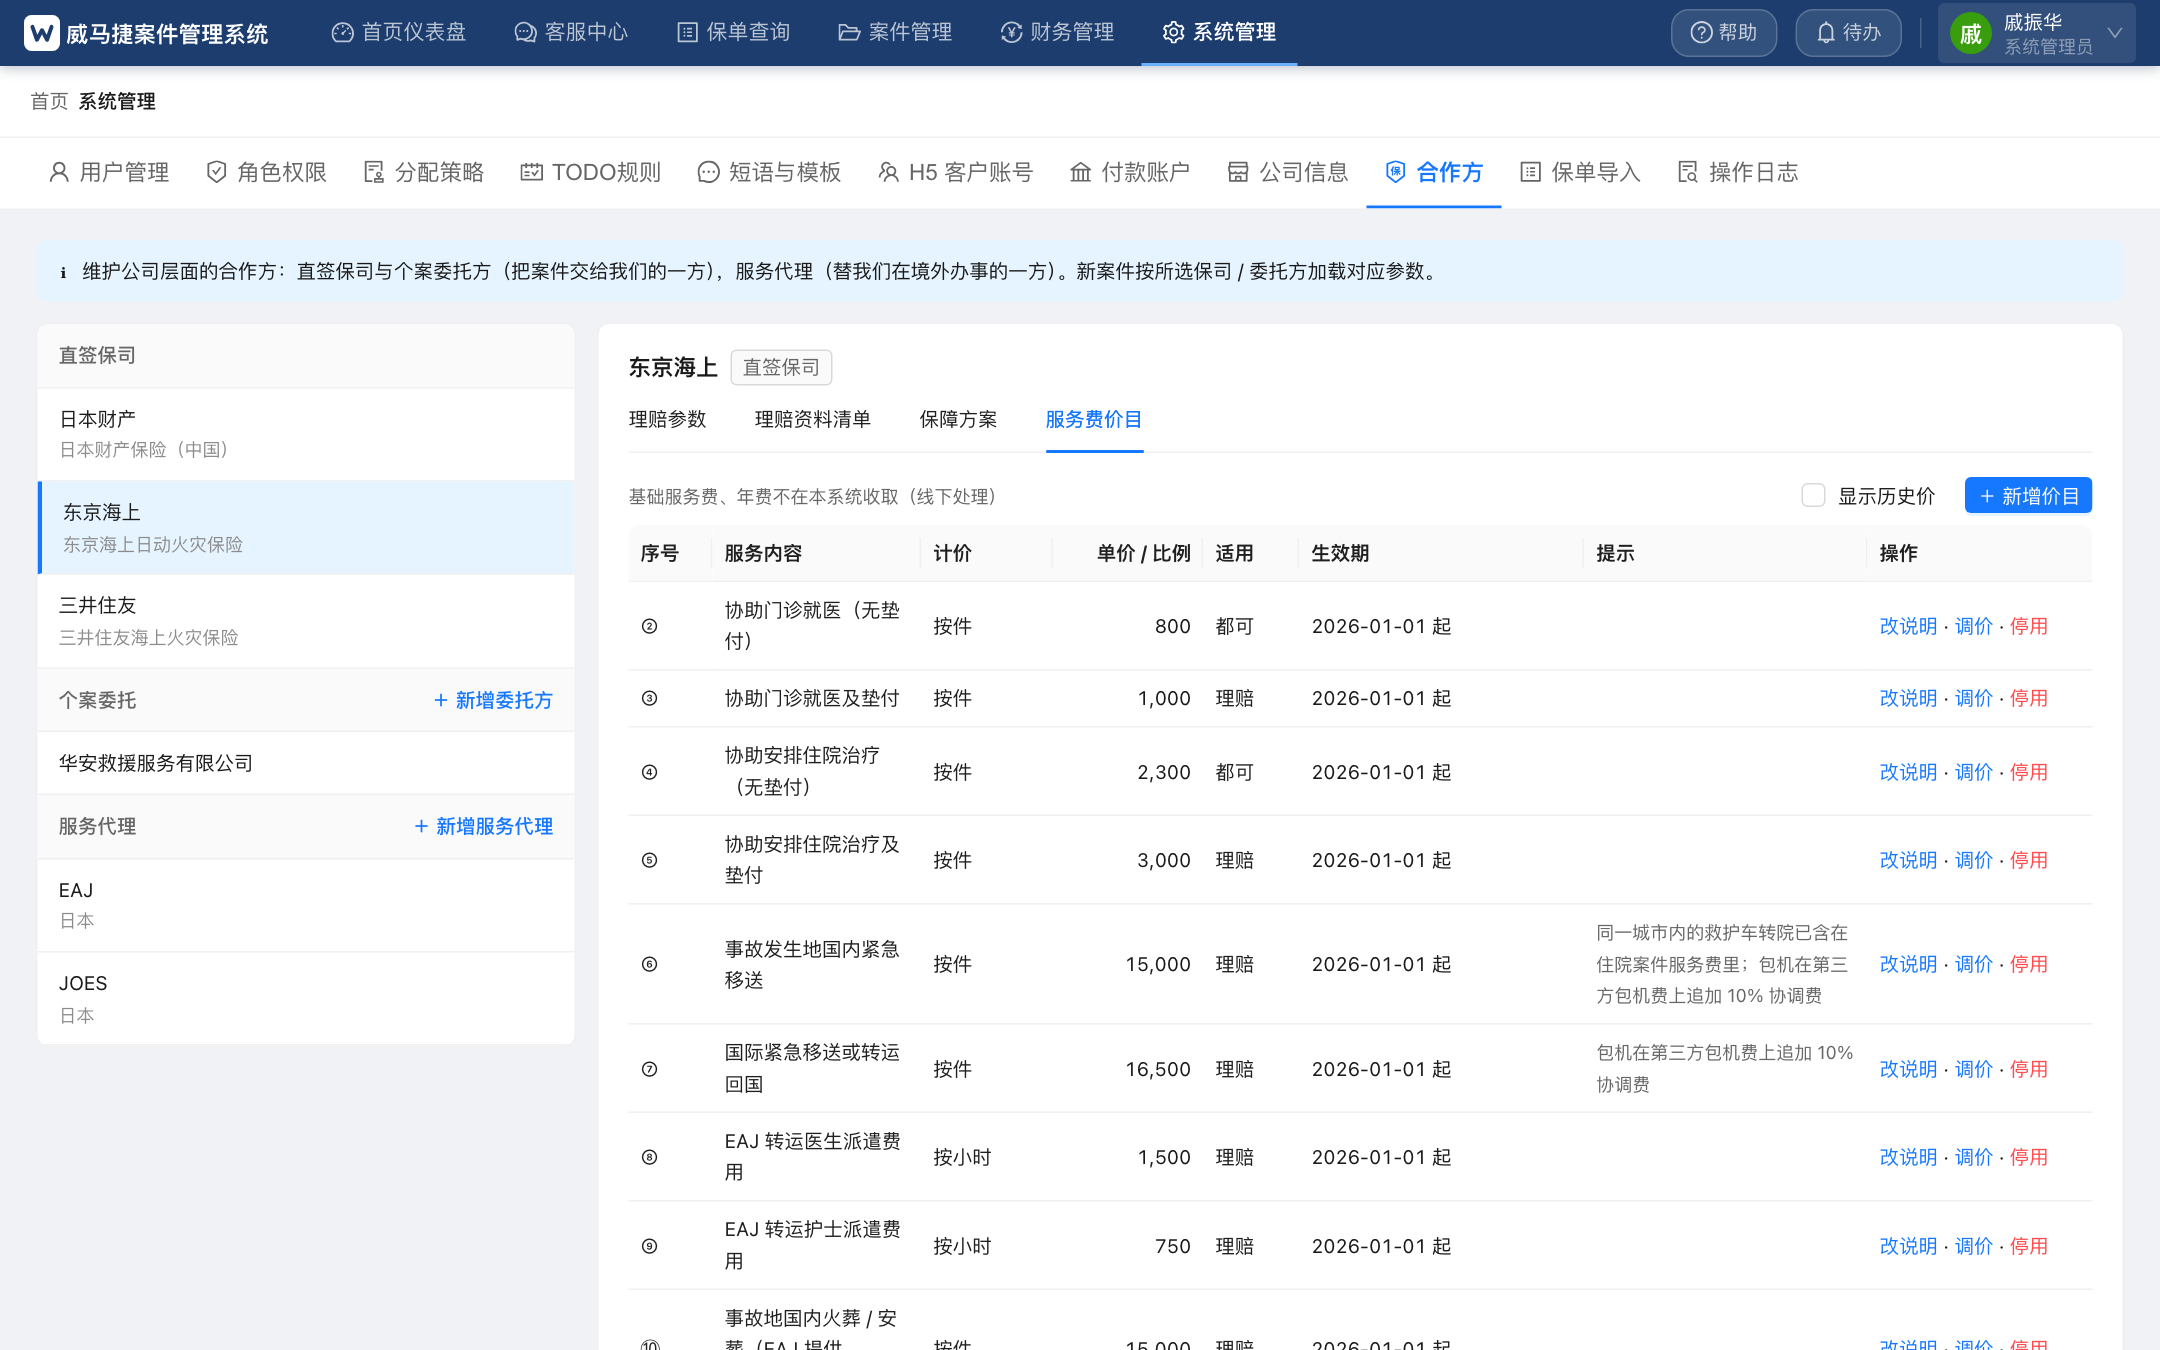Click 停用 for the 2,300 price row
The height and width of the screenshot is (1350, 2160).
click(2029, 772)
